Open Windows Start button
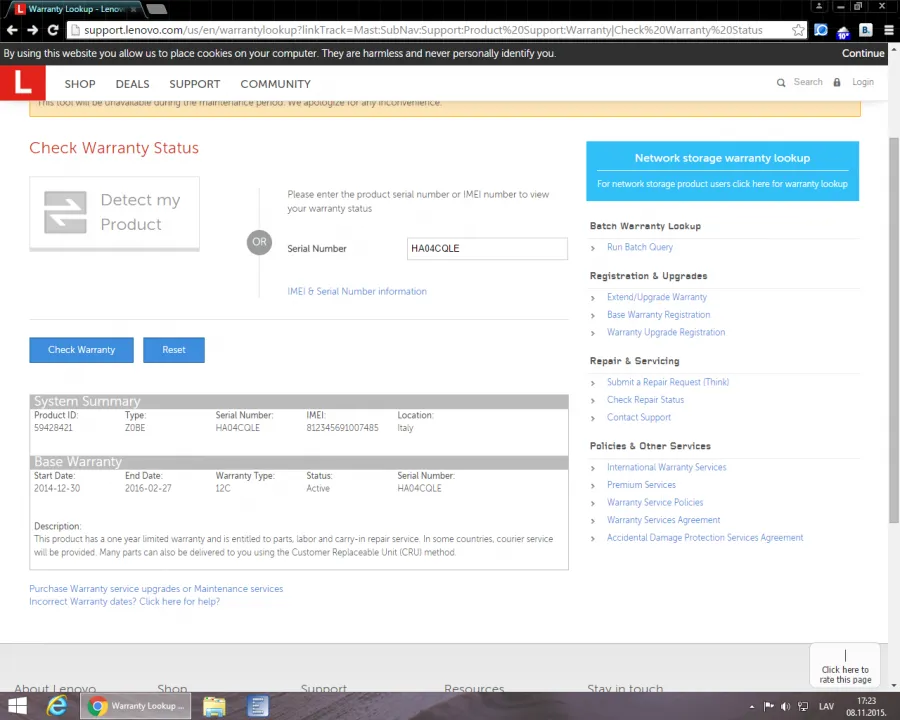The width and height of the screenshot is (900, 720). pos(17,706)
